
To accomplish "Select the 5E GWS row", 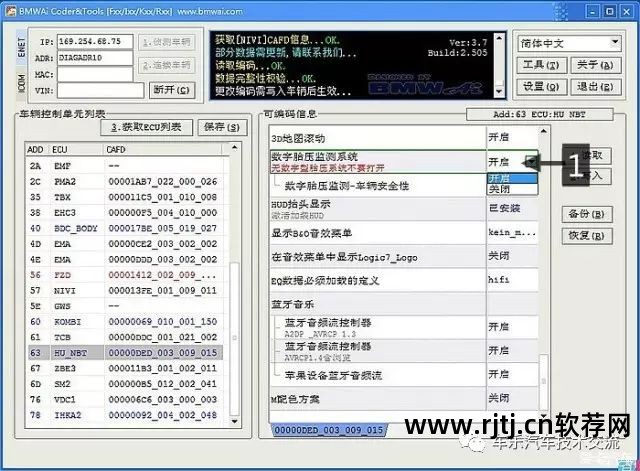I will (x=126, y=306).
